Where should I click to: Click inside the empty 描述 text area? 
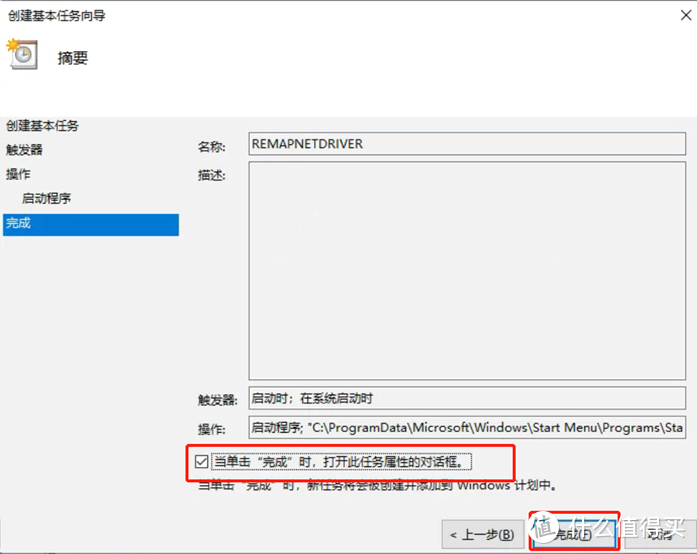[467, 270]
